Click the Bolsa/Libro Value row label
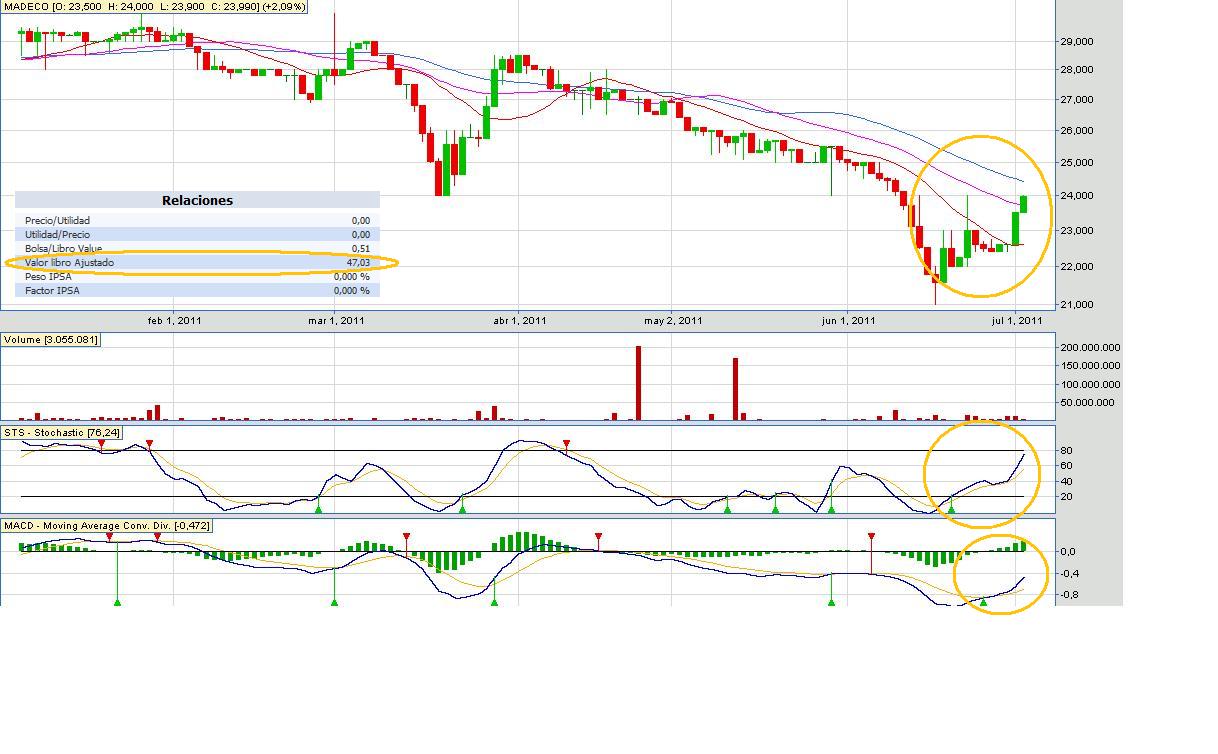The image size is (1218, 754). pyautogui.click(x=63, y=249)
